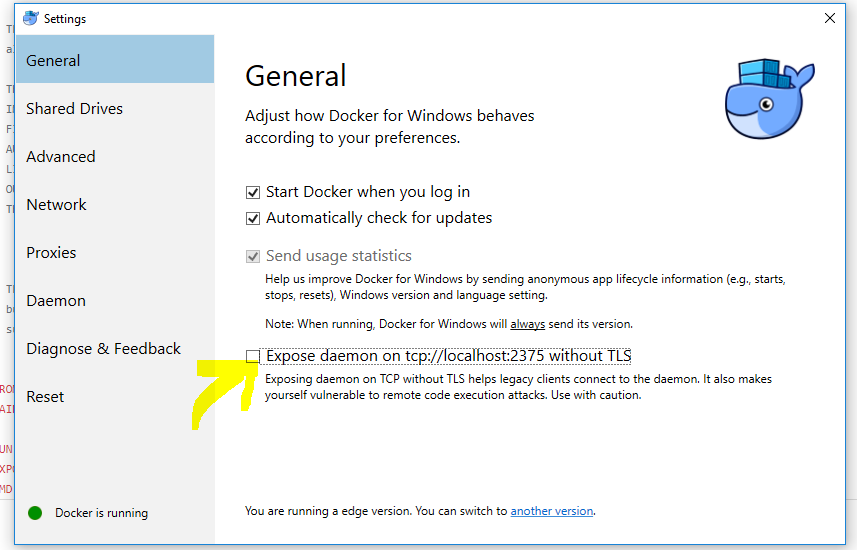Enable Expose daemon on tcp://localhost:2375 checkbox

point(253,356)
